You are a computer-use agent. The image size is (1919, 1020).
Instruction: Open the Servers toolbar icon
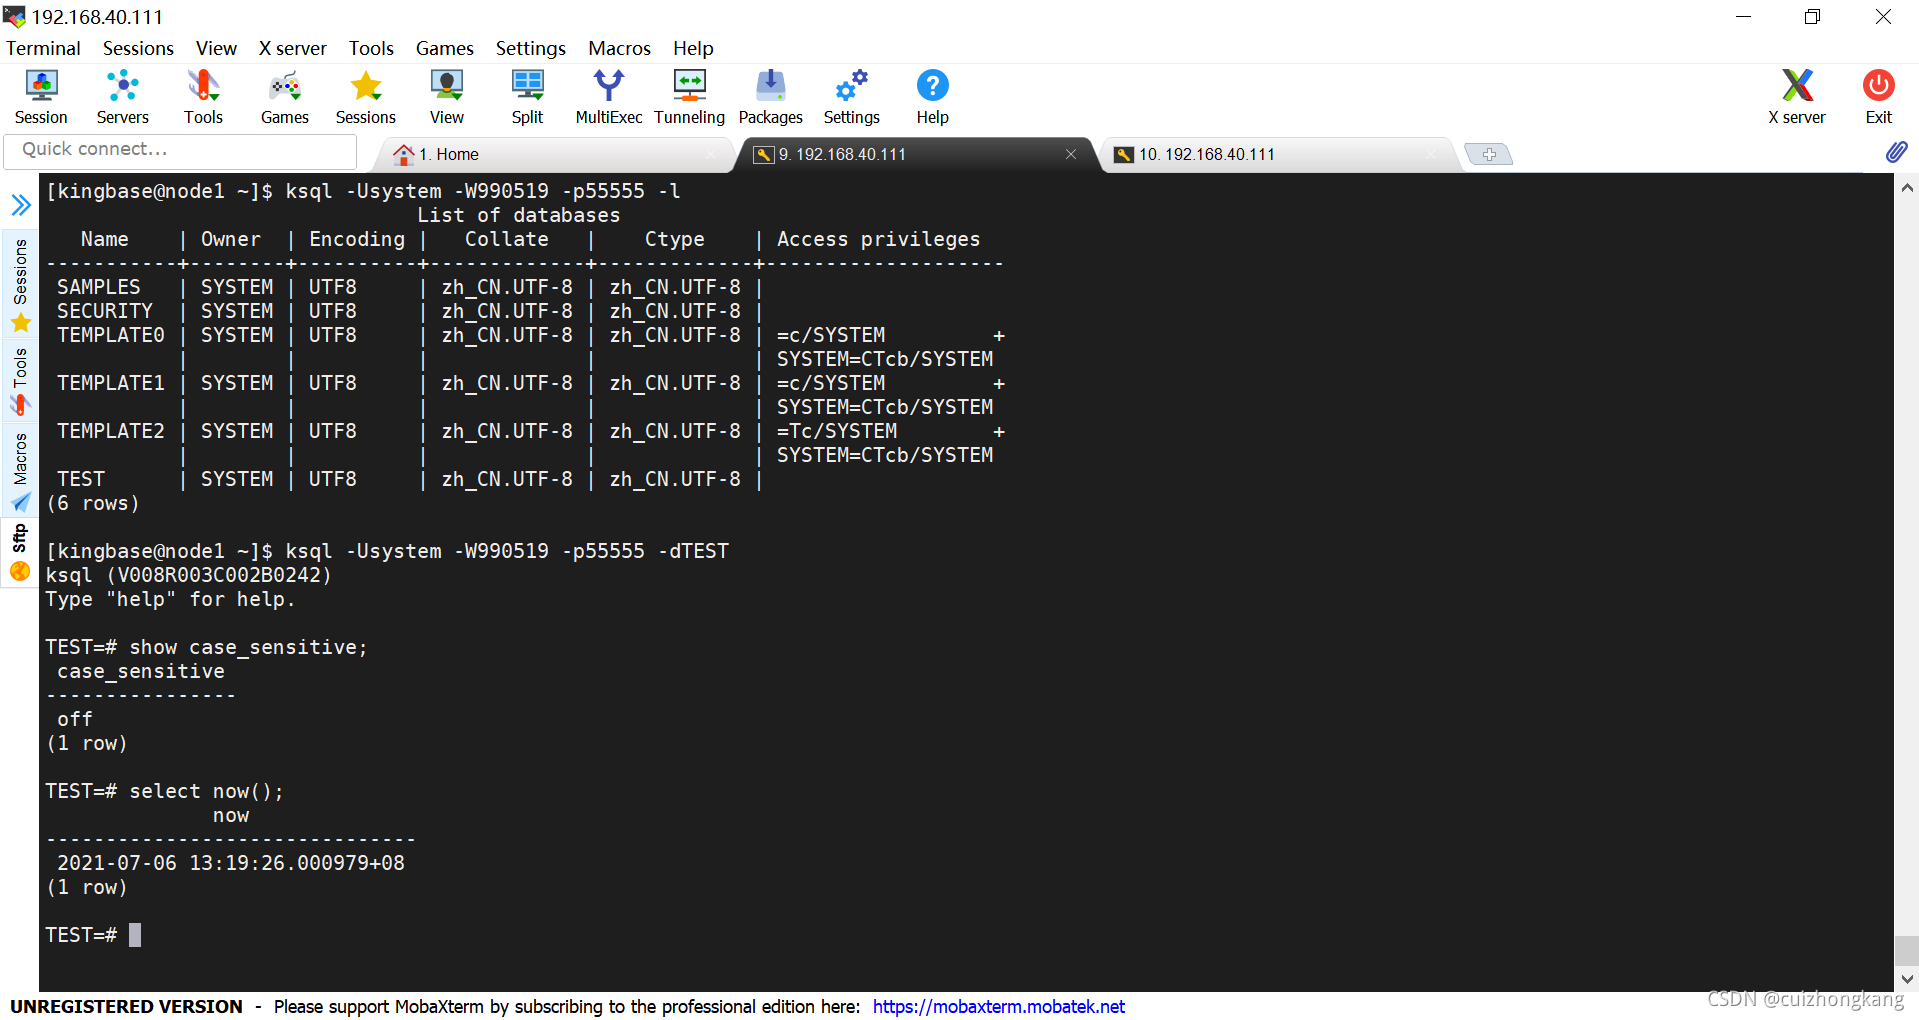click(x=122, y=97)
